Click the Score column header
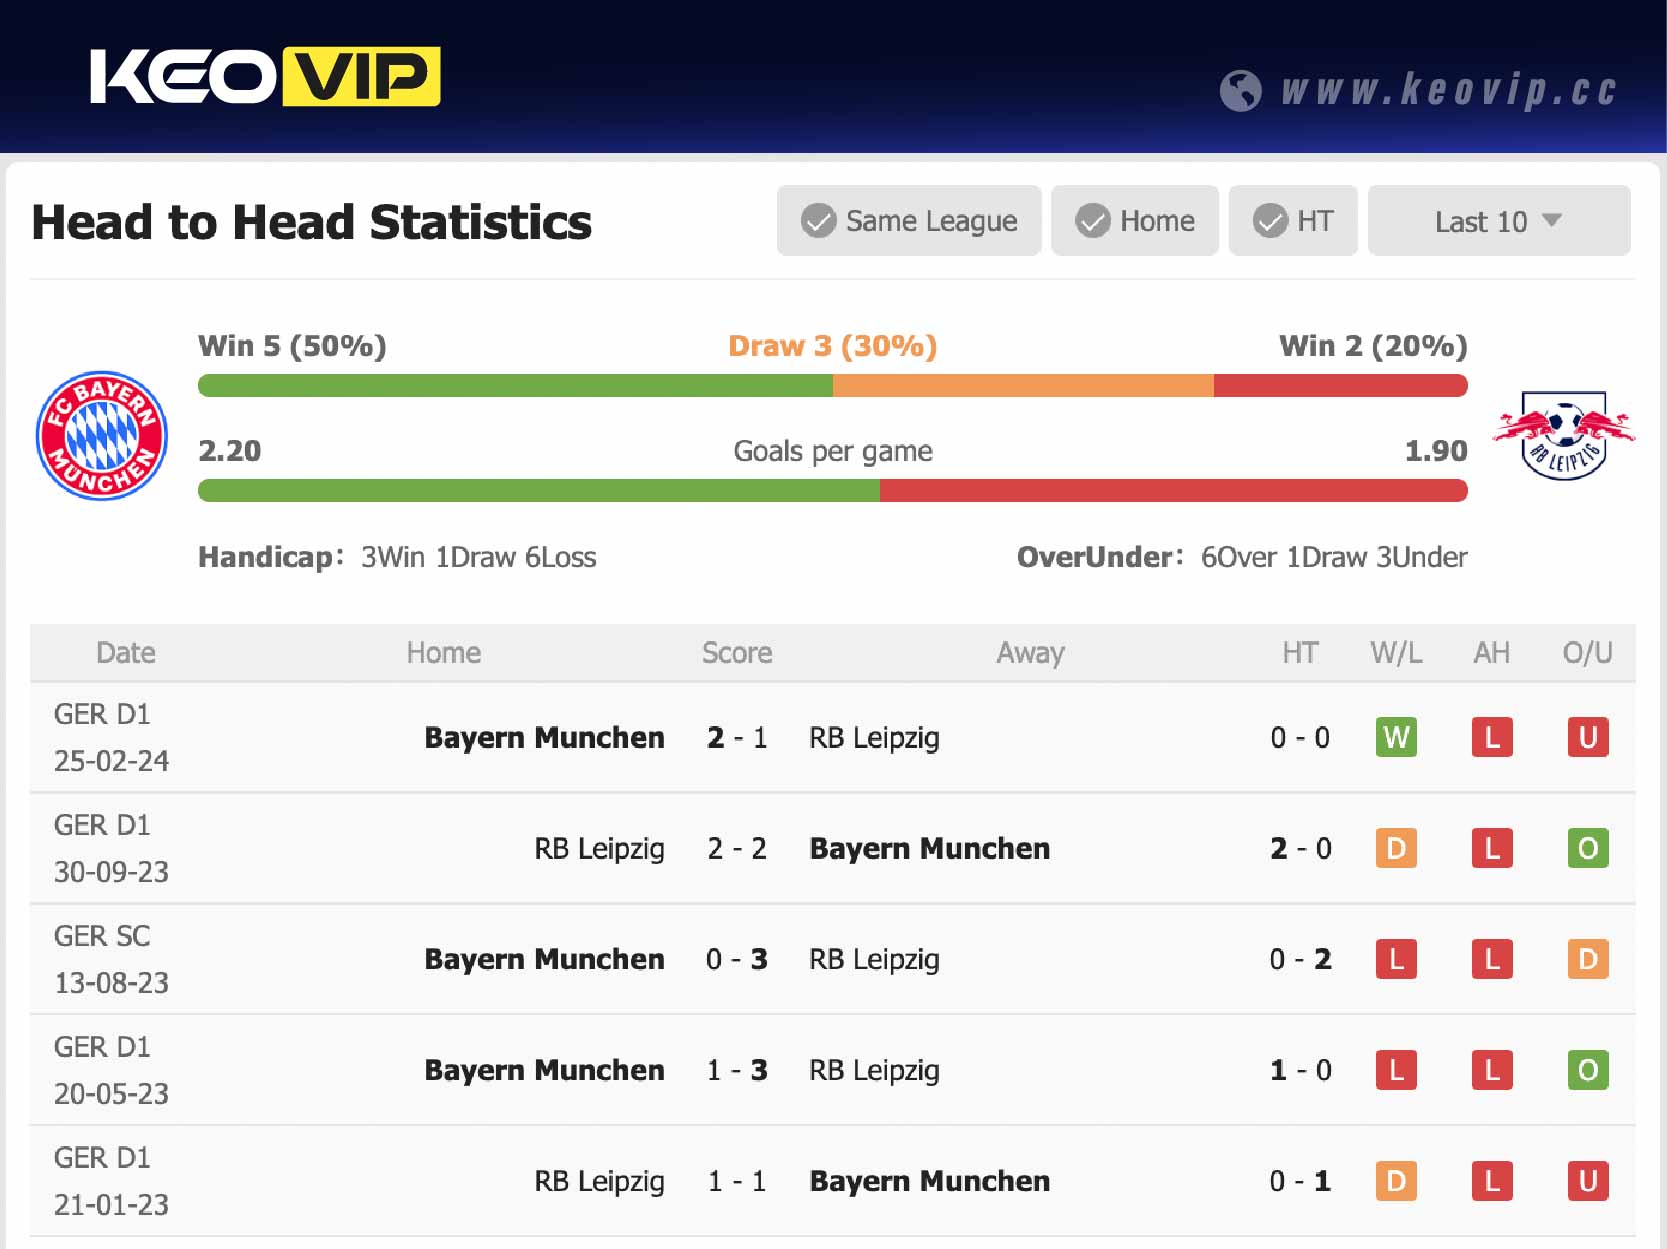 (x=736, y=653)
